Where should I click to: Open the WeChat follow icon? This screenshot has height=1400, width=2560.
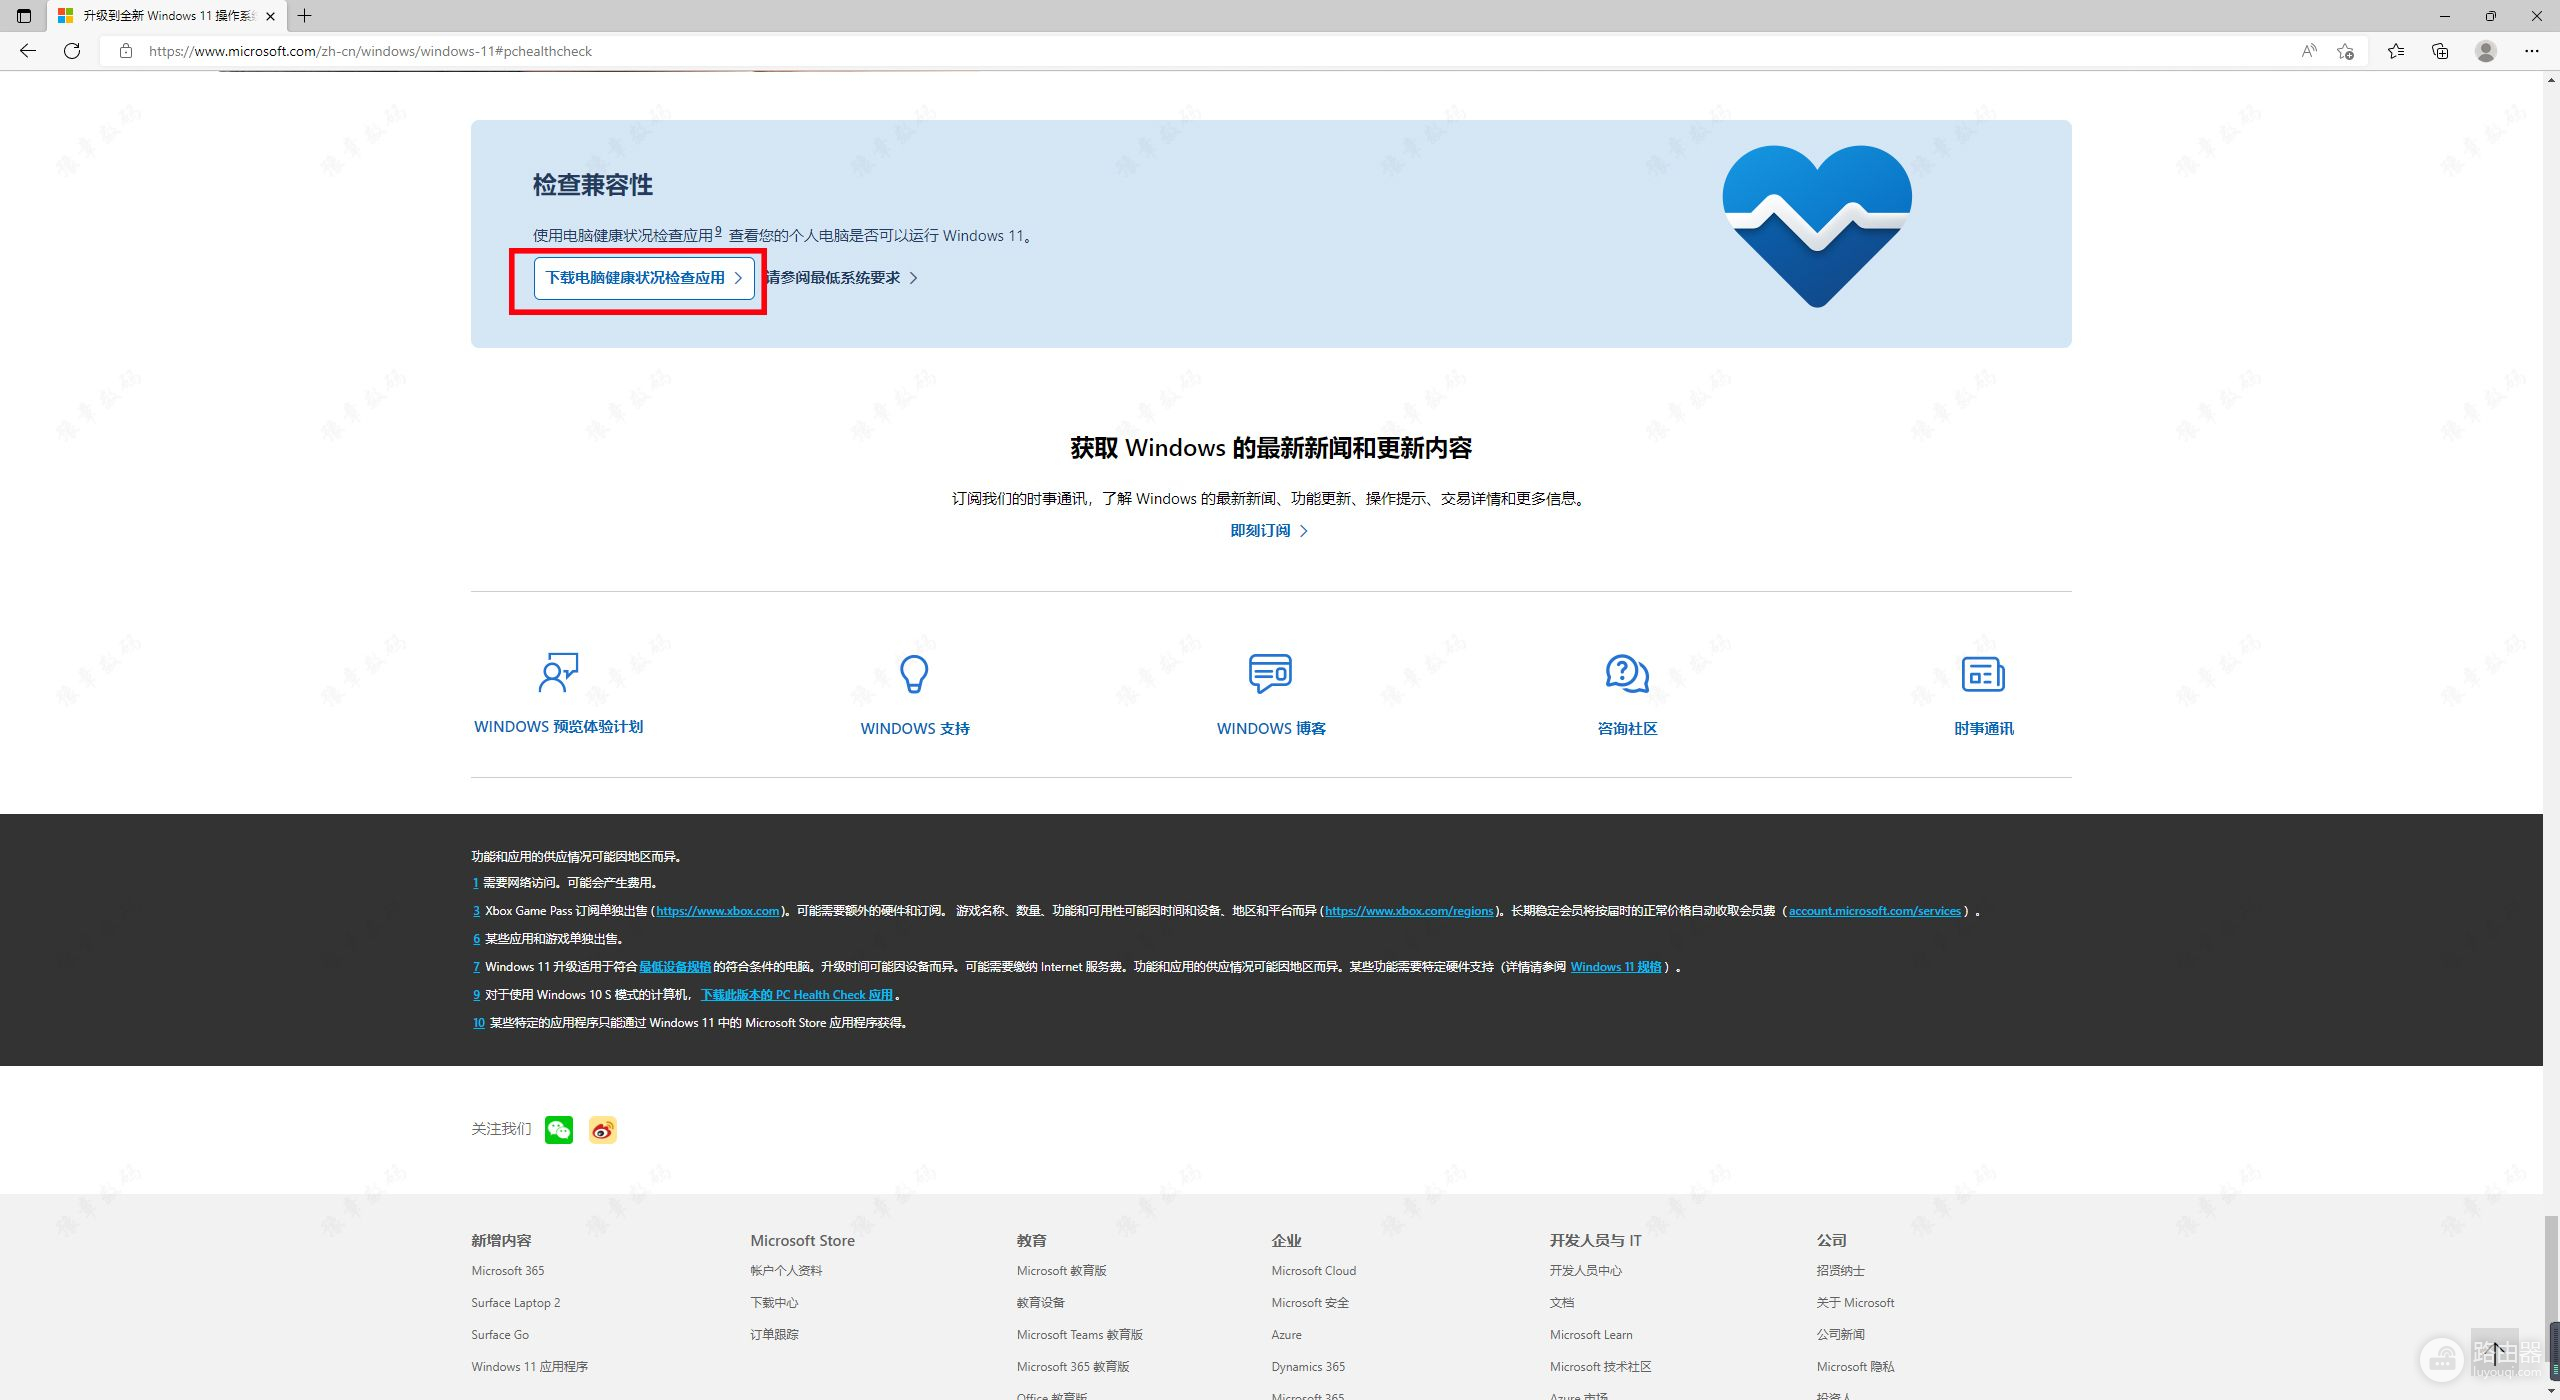tap(559, 1130)
